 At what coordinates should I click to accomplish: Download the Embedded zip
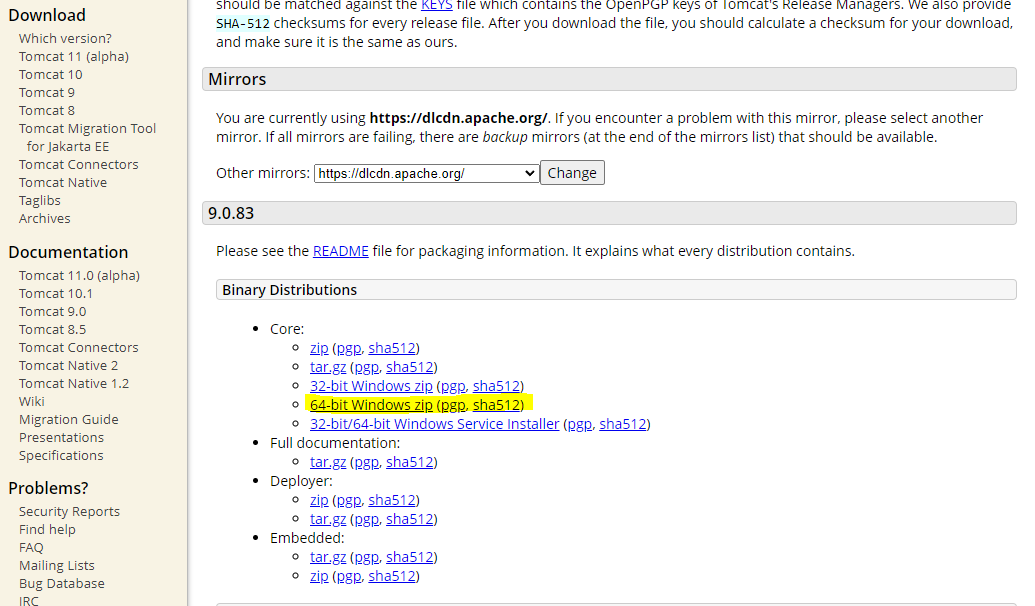pos(319,576)
